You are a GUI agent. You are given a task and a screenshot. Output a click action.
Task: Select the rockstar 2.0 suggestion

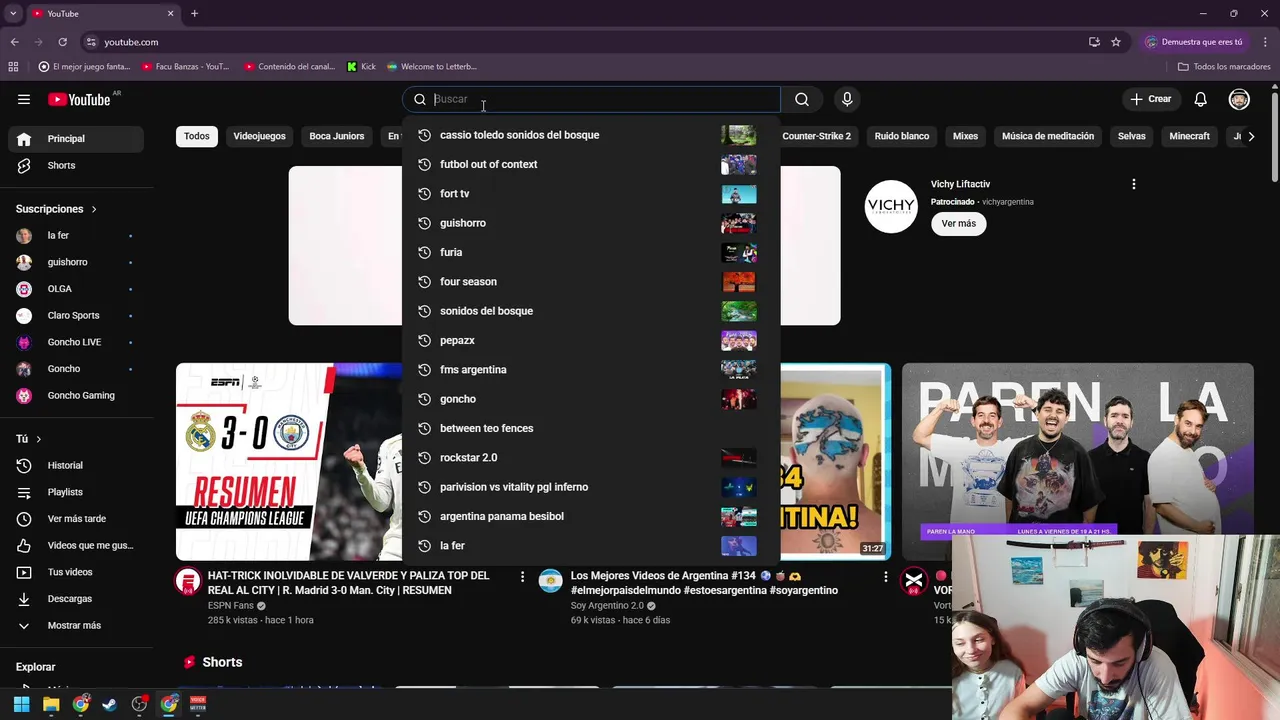591,457
